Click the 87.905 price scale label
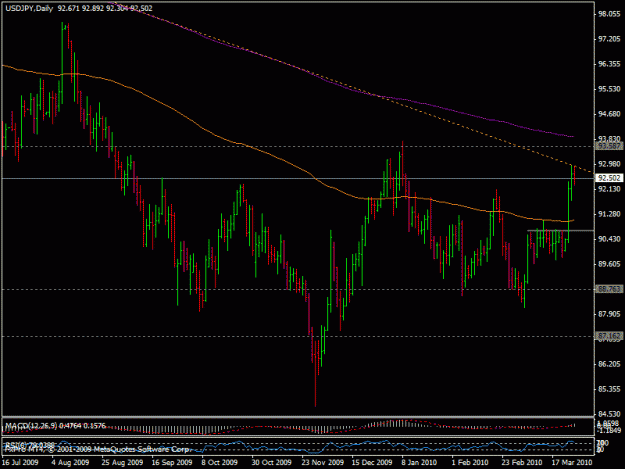This screenshot has height=469, width=625. tap(609, 314)
